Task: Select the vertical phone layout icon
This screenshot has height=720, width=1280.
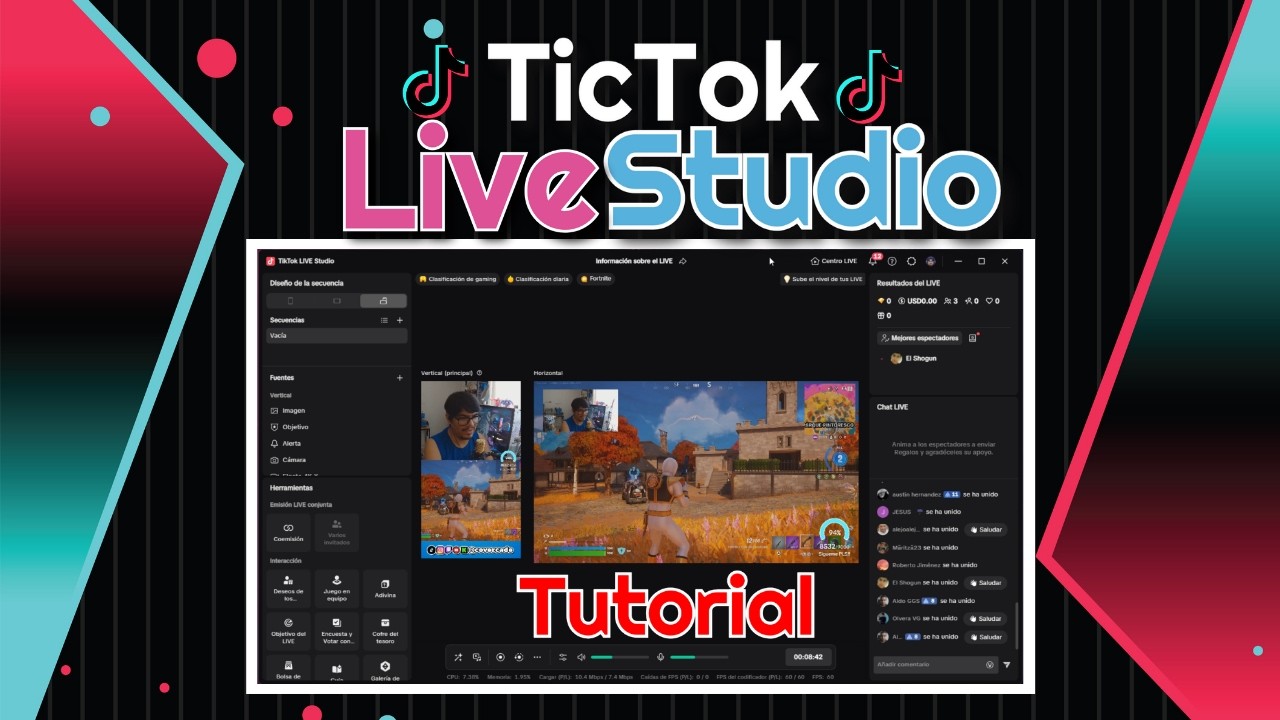Action: (290, 301)
